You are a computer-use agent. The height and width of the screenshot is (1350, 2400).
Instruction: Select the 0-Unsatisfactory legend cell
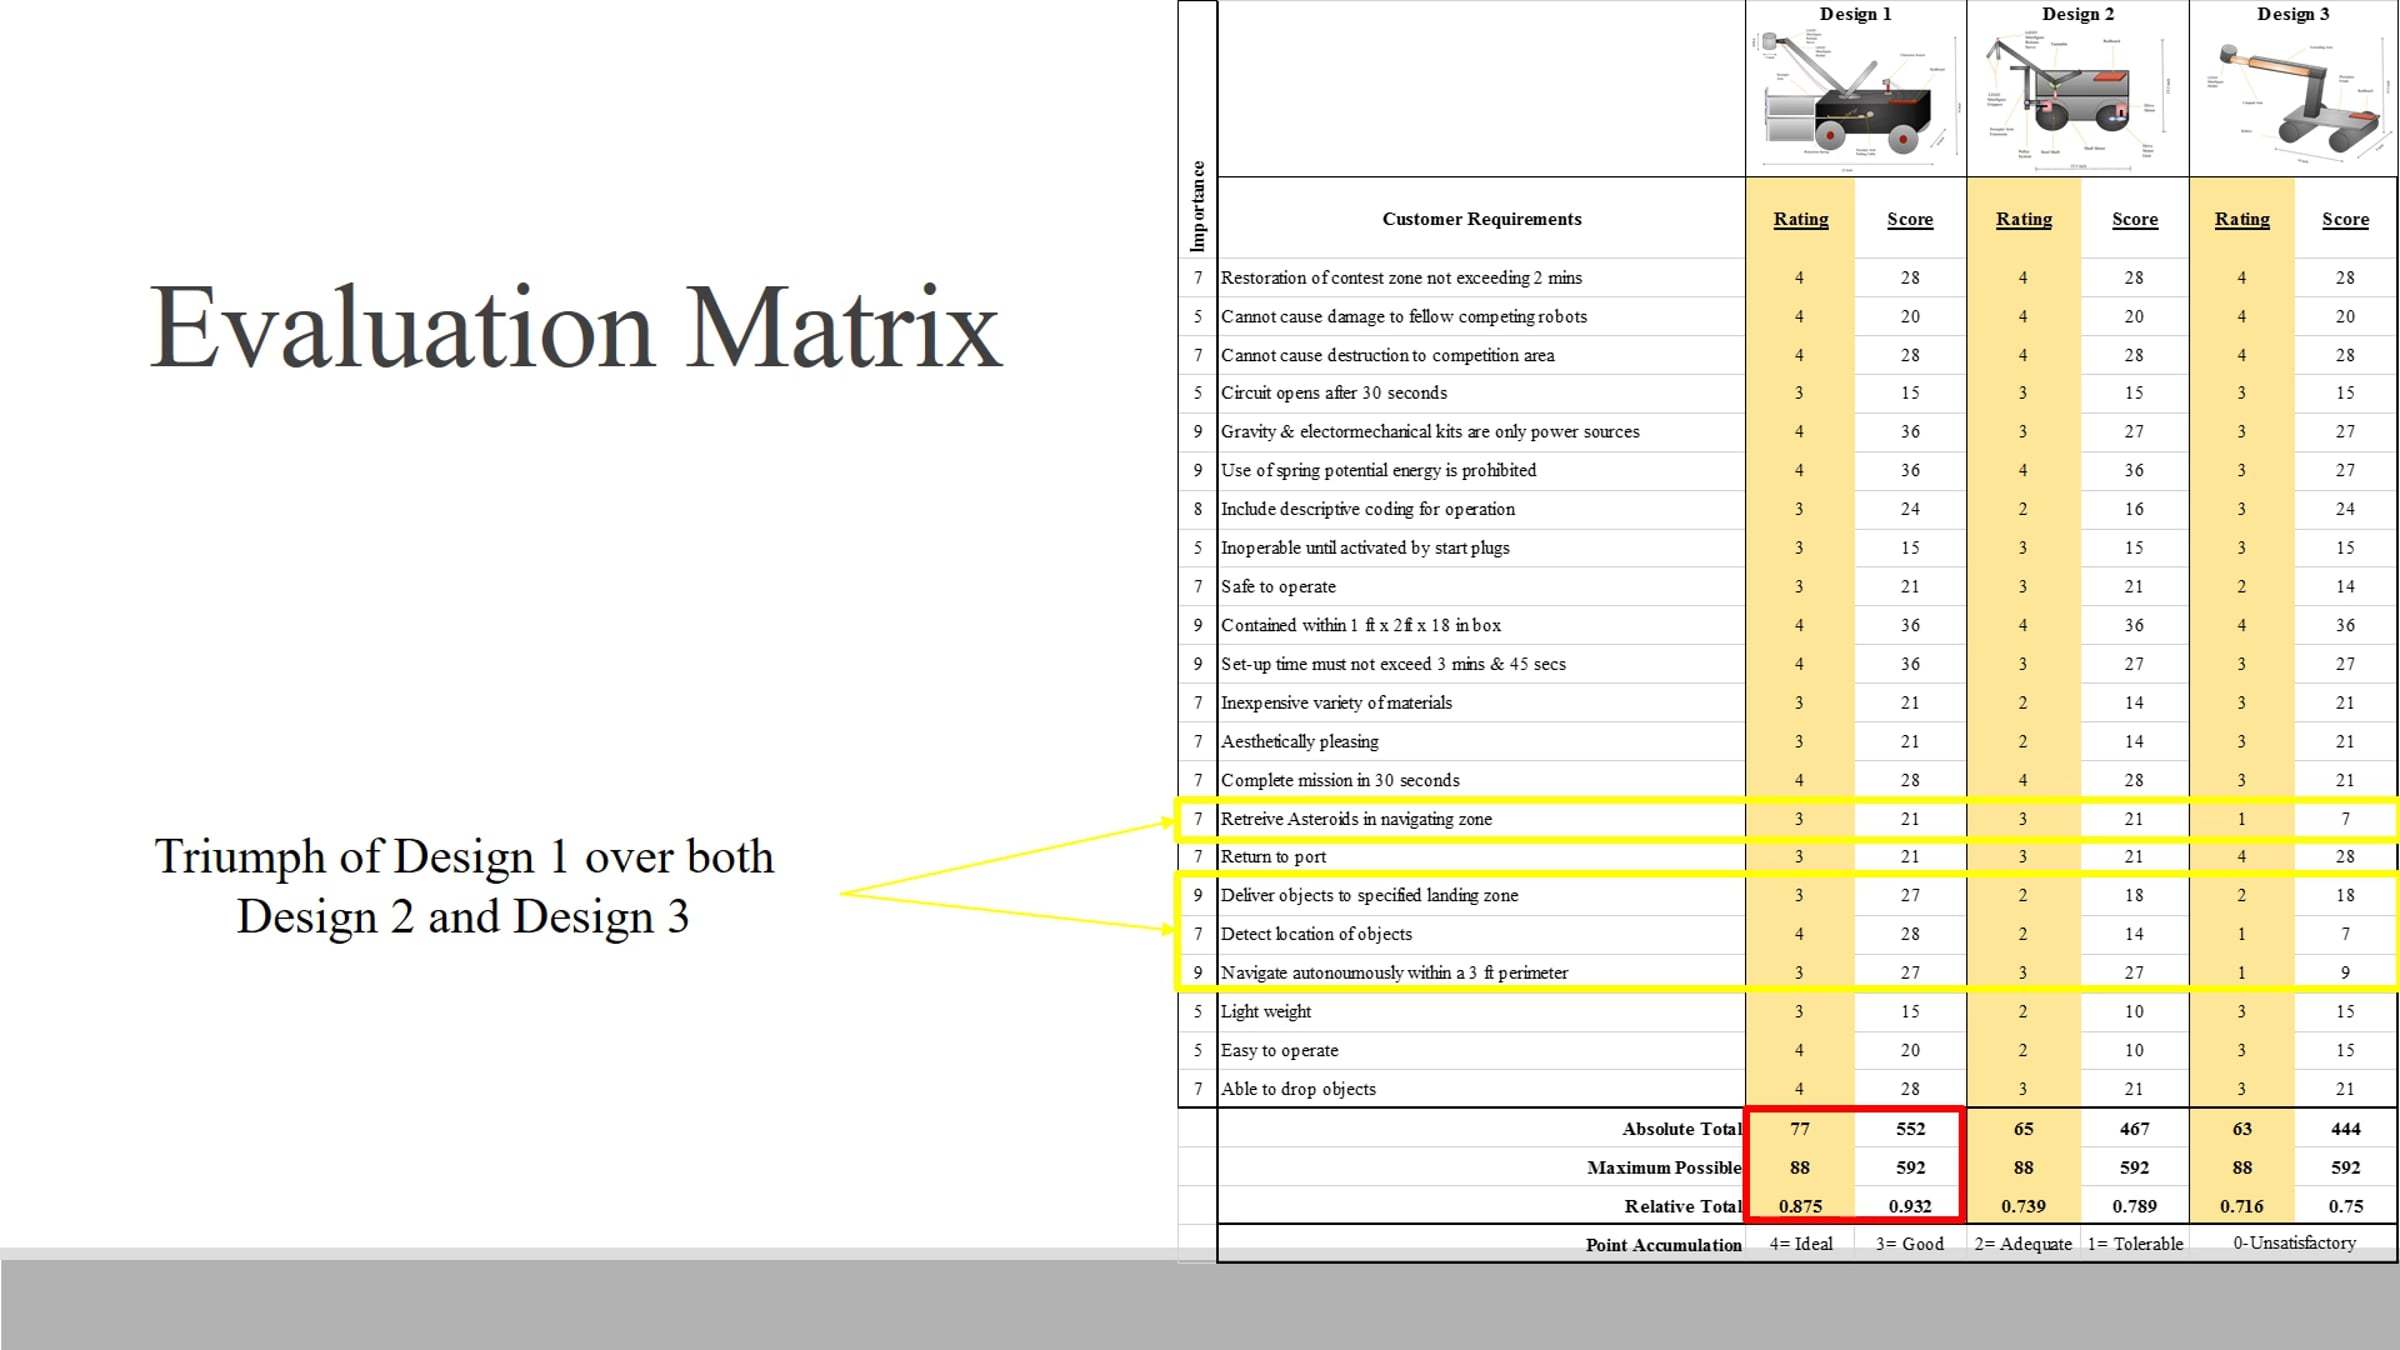(x=2294, y=1243)
